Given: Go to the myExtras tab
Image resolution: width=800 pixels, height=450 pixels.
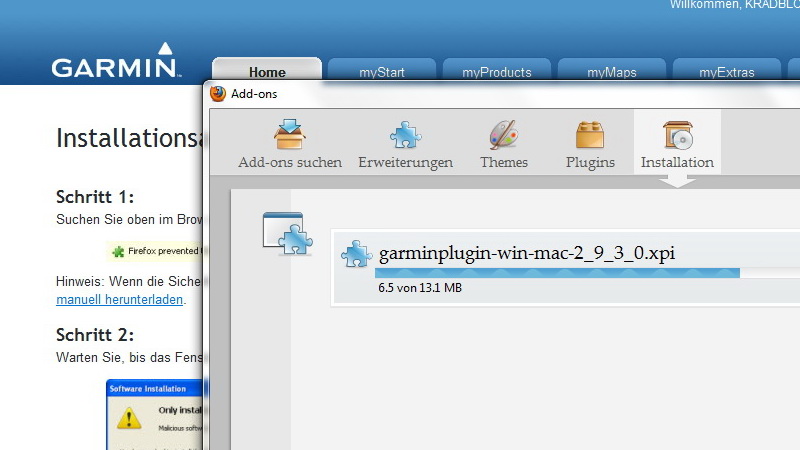Looking at the screenshot, I should tap(726, 72).
